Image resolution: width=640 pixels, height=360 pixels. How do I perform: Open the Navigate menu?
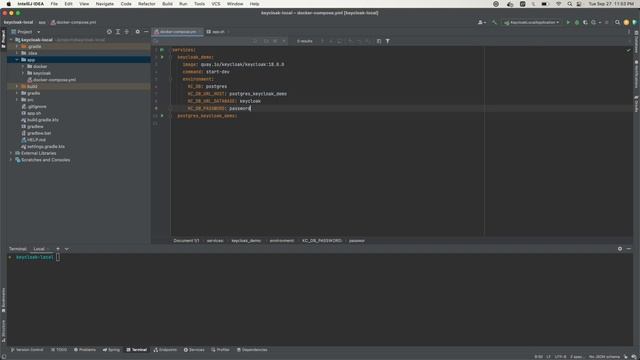tap(104, 4)
